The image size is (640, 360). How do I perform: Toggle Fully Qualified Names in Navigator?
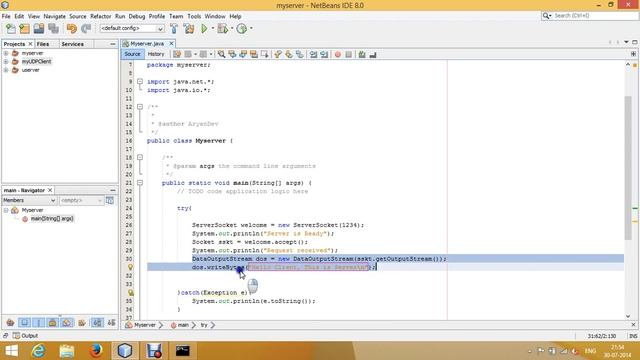[x=82, y=323]
